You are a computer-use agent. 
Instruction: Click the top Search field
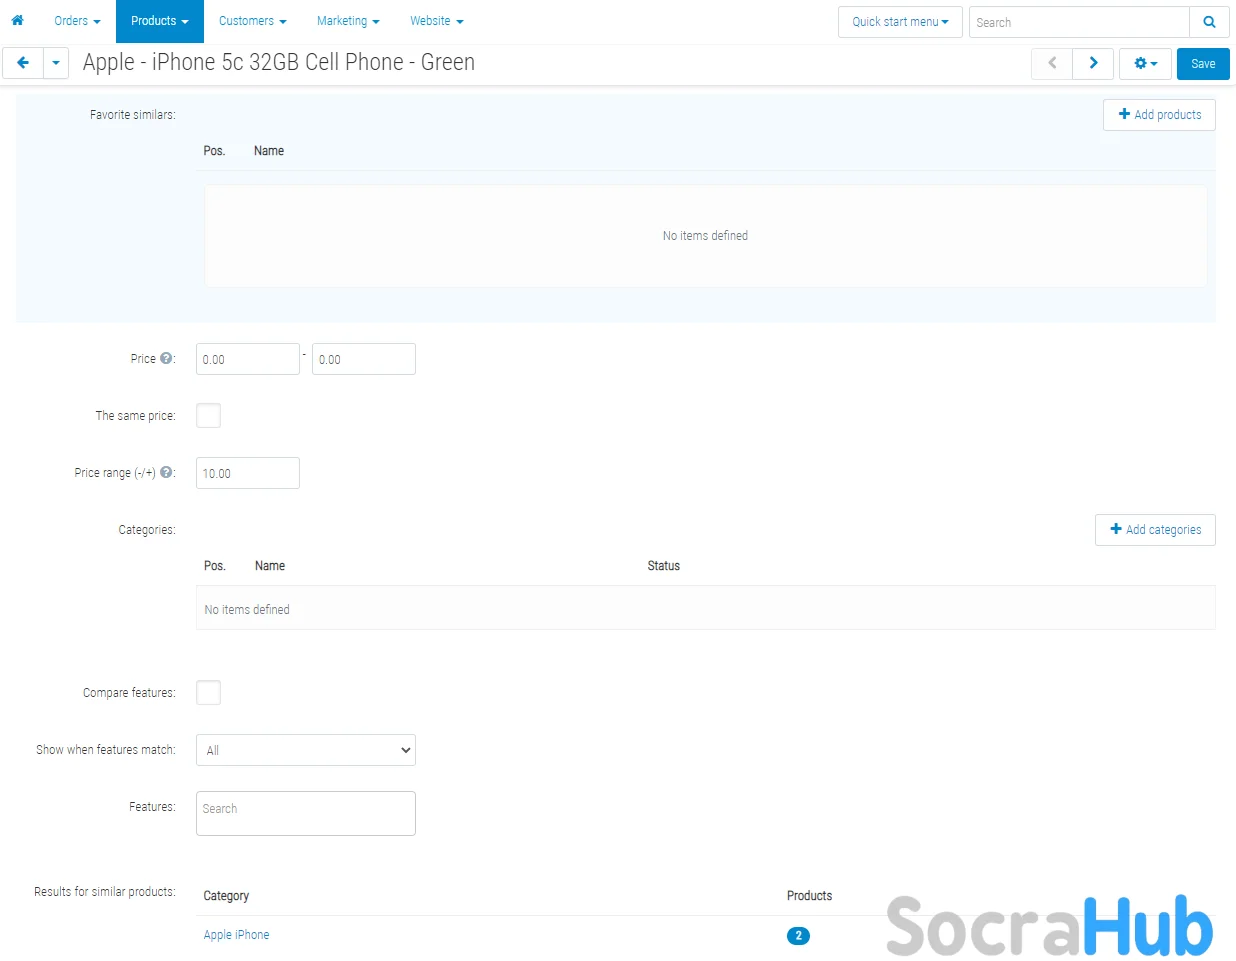click(1079, 22)
